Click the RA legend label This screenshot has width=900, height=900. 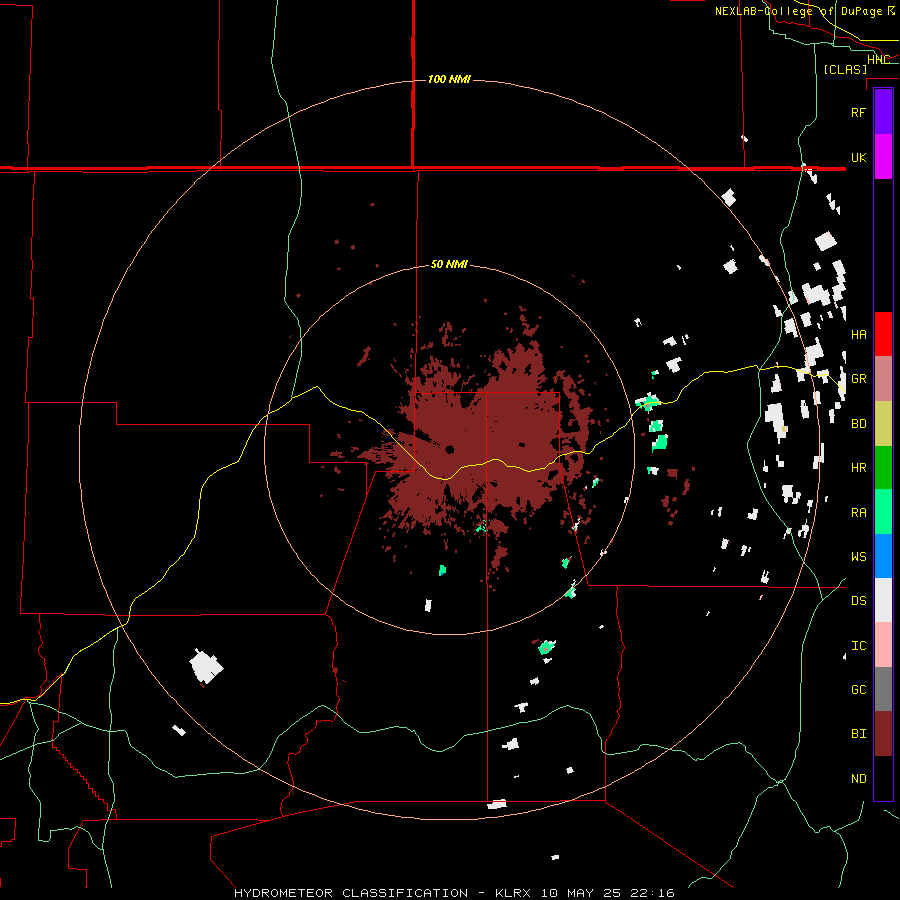click(858, 512)
